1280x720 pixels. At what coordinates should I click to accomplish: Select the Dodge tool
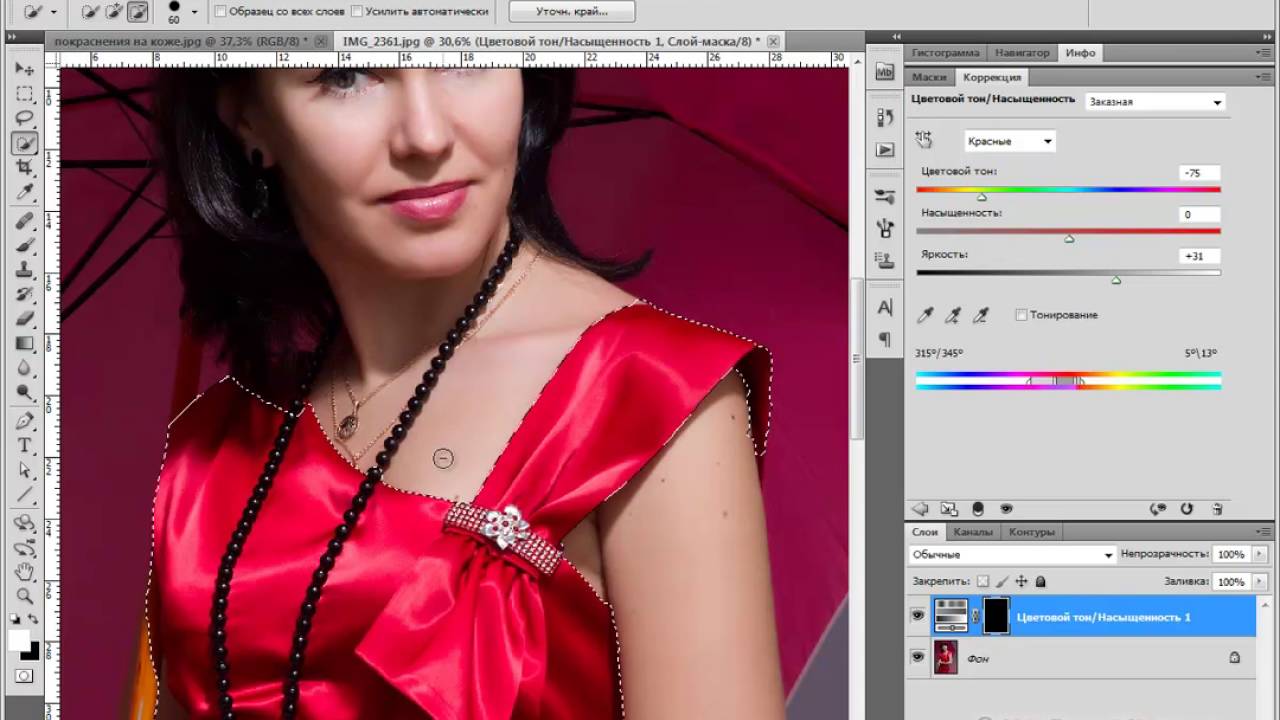point(25,393)
